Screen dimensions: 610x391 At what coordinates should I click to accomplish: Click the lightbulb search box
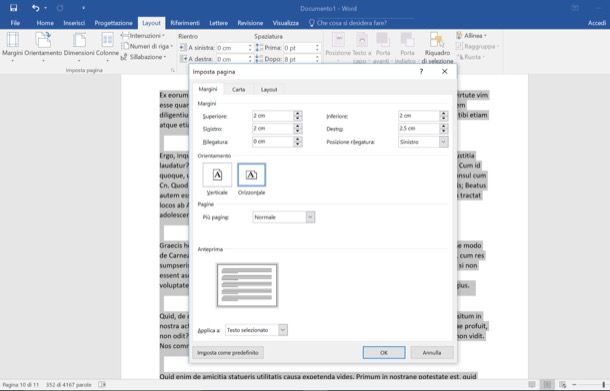[x=348, y=23]
